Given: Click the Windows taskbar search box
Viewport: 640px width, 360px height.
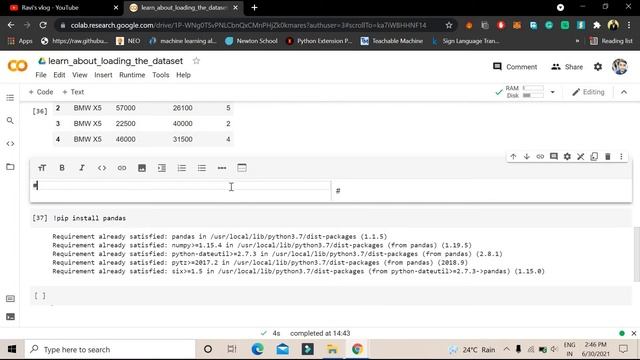Looking at the screenshot, I should pyautogui.click(x=110, y=349).
